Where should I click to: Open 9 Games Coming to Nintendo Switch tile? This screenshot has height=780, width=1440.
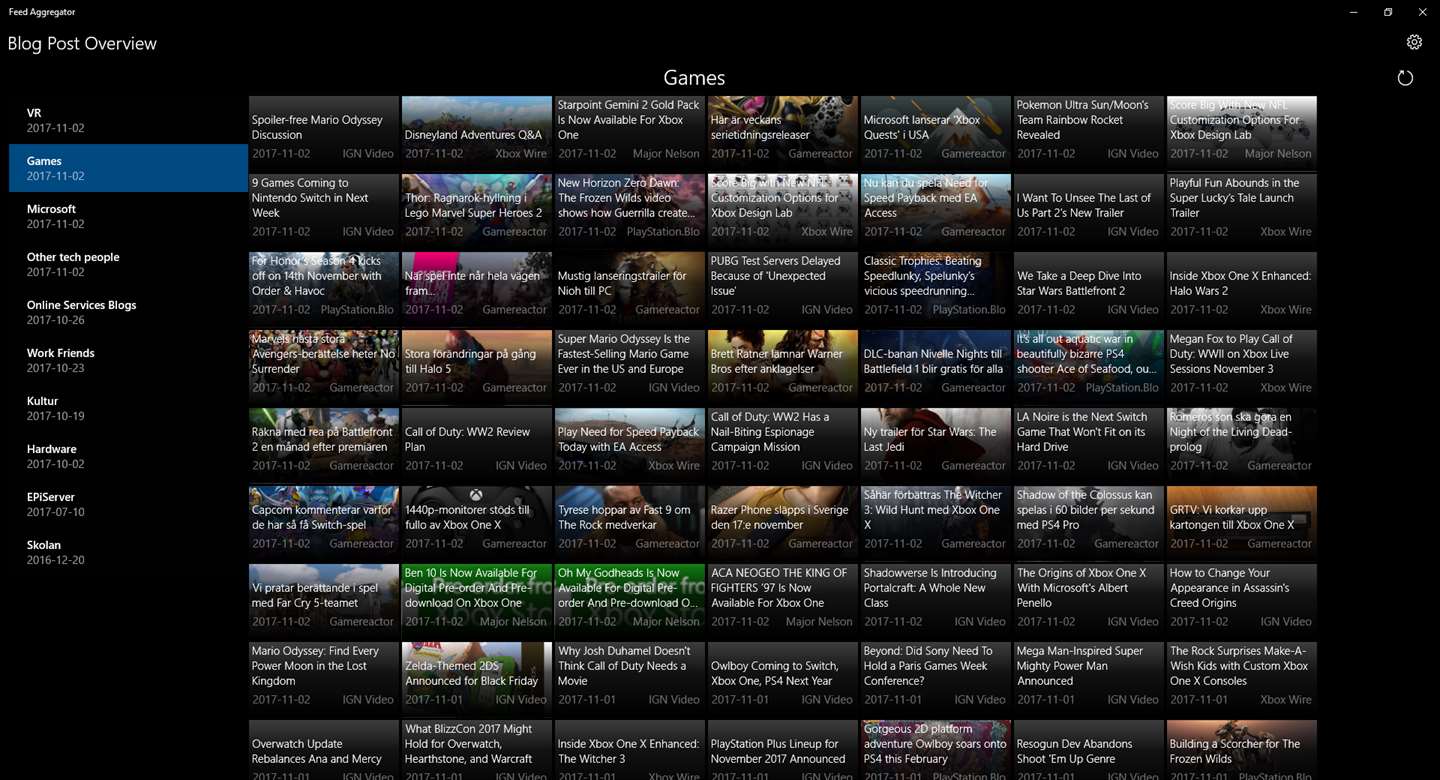coord(324,211)
